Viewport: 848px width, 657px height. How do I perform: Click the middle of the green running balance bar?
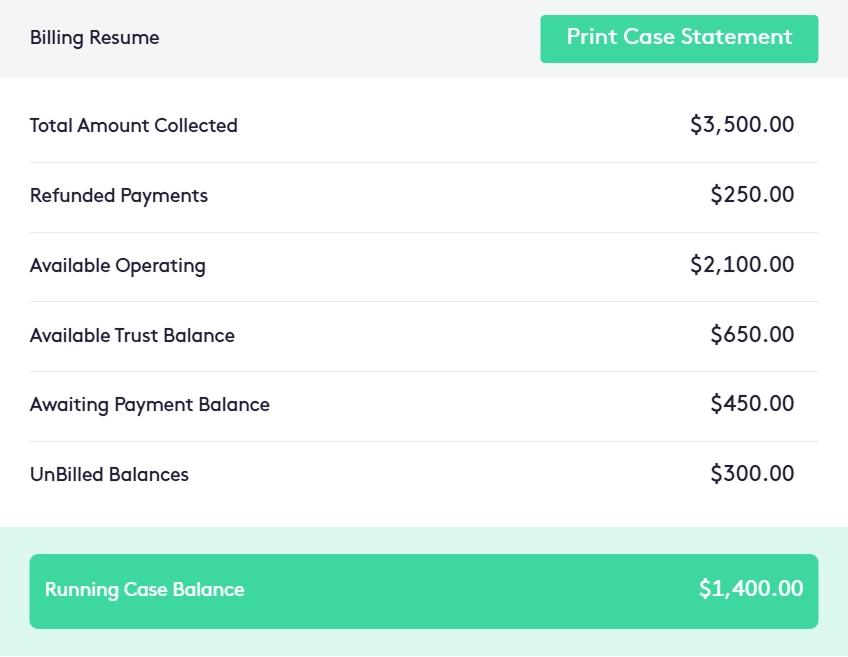click(424, 591)
